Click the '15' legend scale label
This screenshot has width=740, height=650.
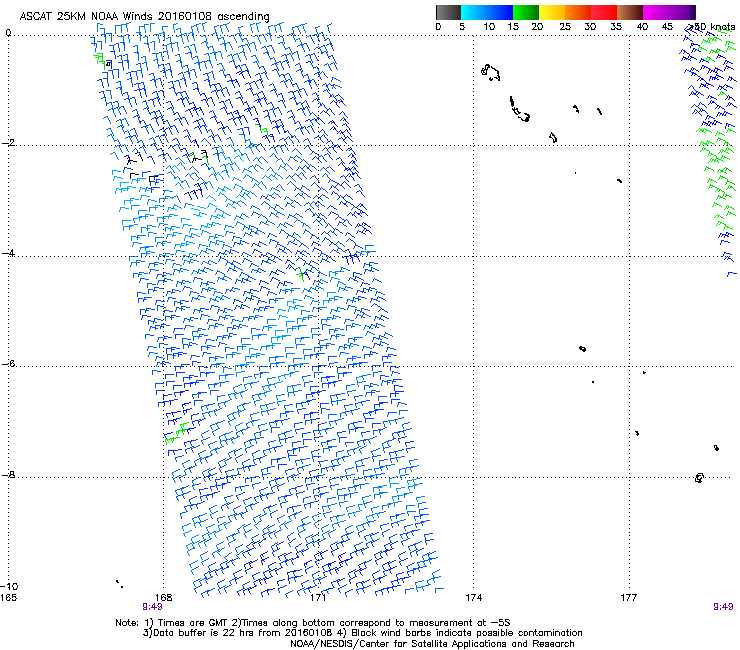(513, 27)
